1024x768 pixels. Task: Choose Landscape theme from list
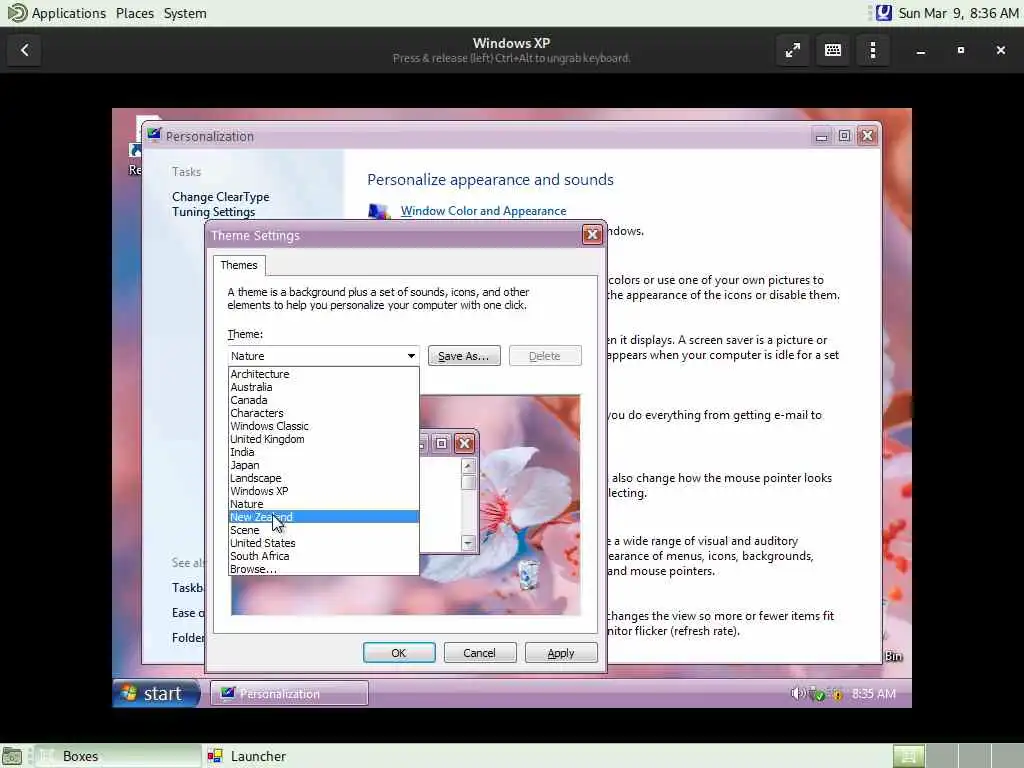[323, 479]
